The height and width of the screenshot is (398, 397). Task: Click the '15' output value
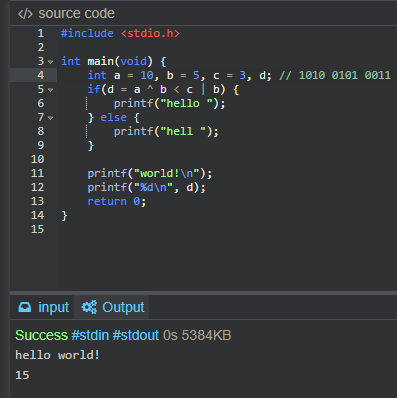[x=22, y=375]
